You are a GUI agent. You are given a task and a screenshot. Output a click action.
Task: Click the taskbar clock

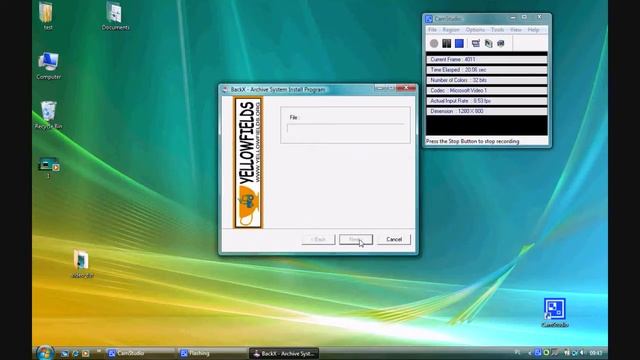click(x=596, y=353)
